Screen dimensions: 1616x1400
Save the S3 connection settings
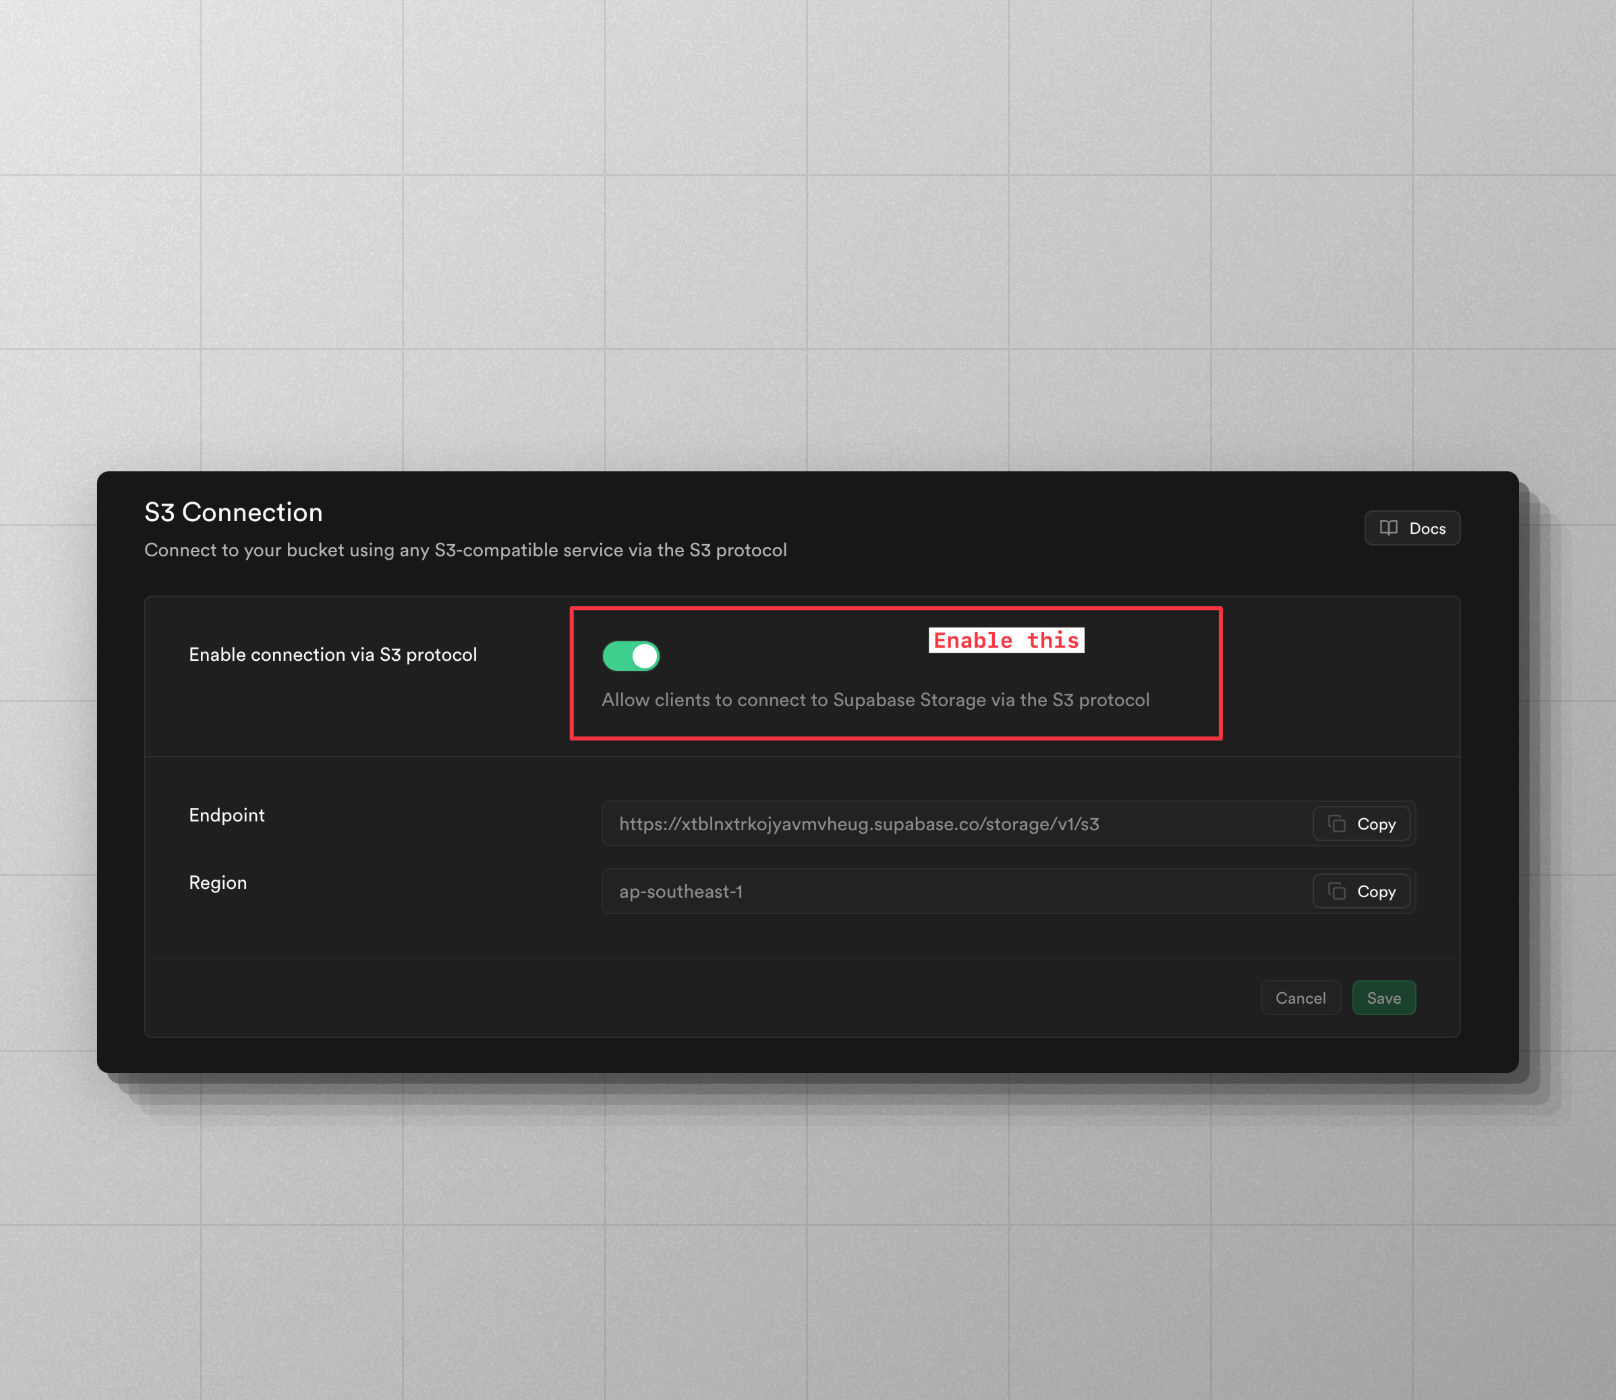tap(1383, 998)
